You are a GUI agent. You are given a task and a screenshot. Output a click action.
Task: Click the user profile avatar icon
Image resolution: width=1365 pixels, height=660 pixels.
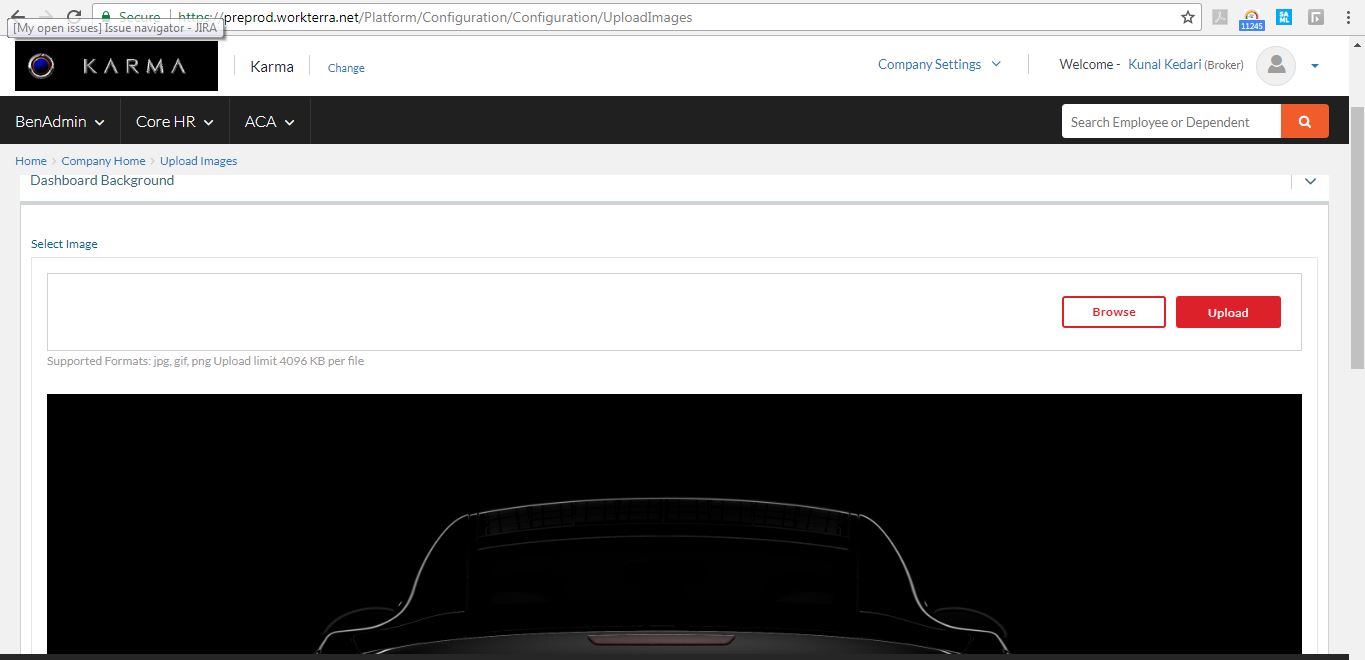[1275, 65]
